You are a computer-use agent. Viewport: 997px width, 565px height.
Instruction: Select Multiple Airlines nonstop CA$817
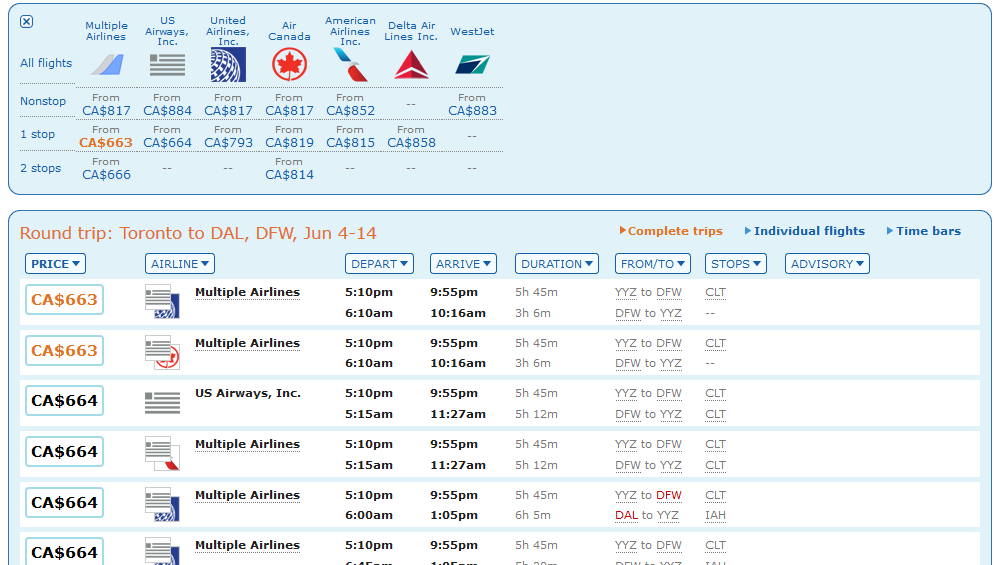click(106, 111)
